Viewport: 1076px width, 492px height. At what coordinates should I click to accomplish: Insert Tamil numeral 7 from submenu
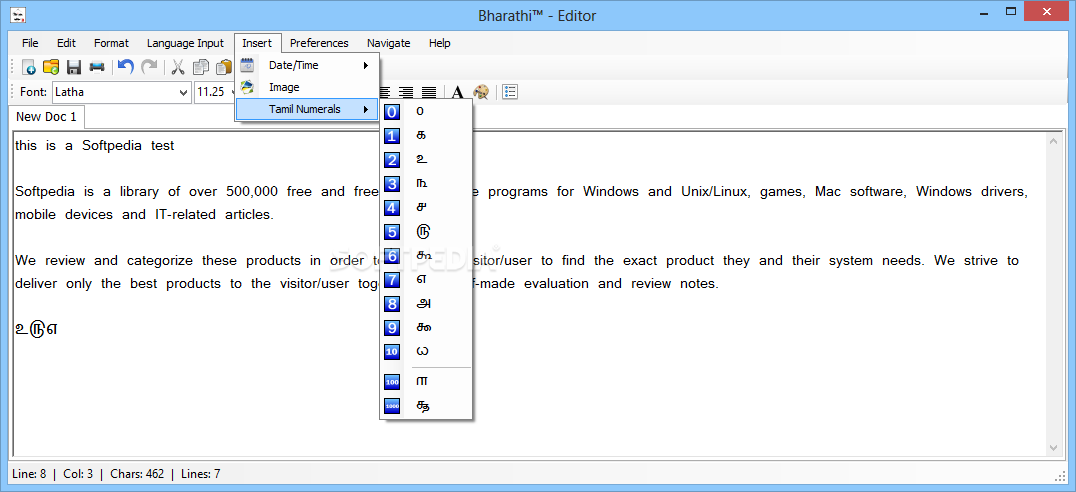[x=426, y=280]
